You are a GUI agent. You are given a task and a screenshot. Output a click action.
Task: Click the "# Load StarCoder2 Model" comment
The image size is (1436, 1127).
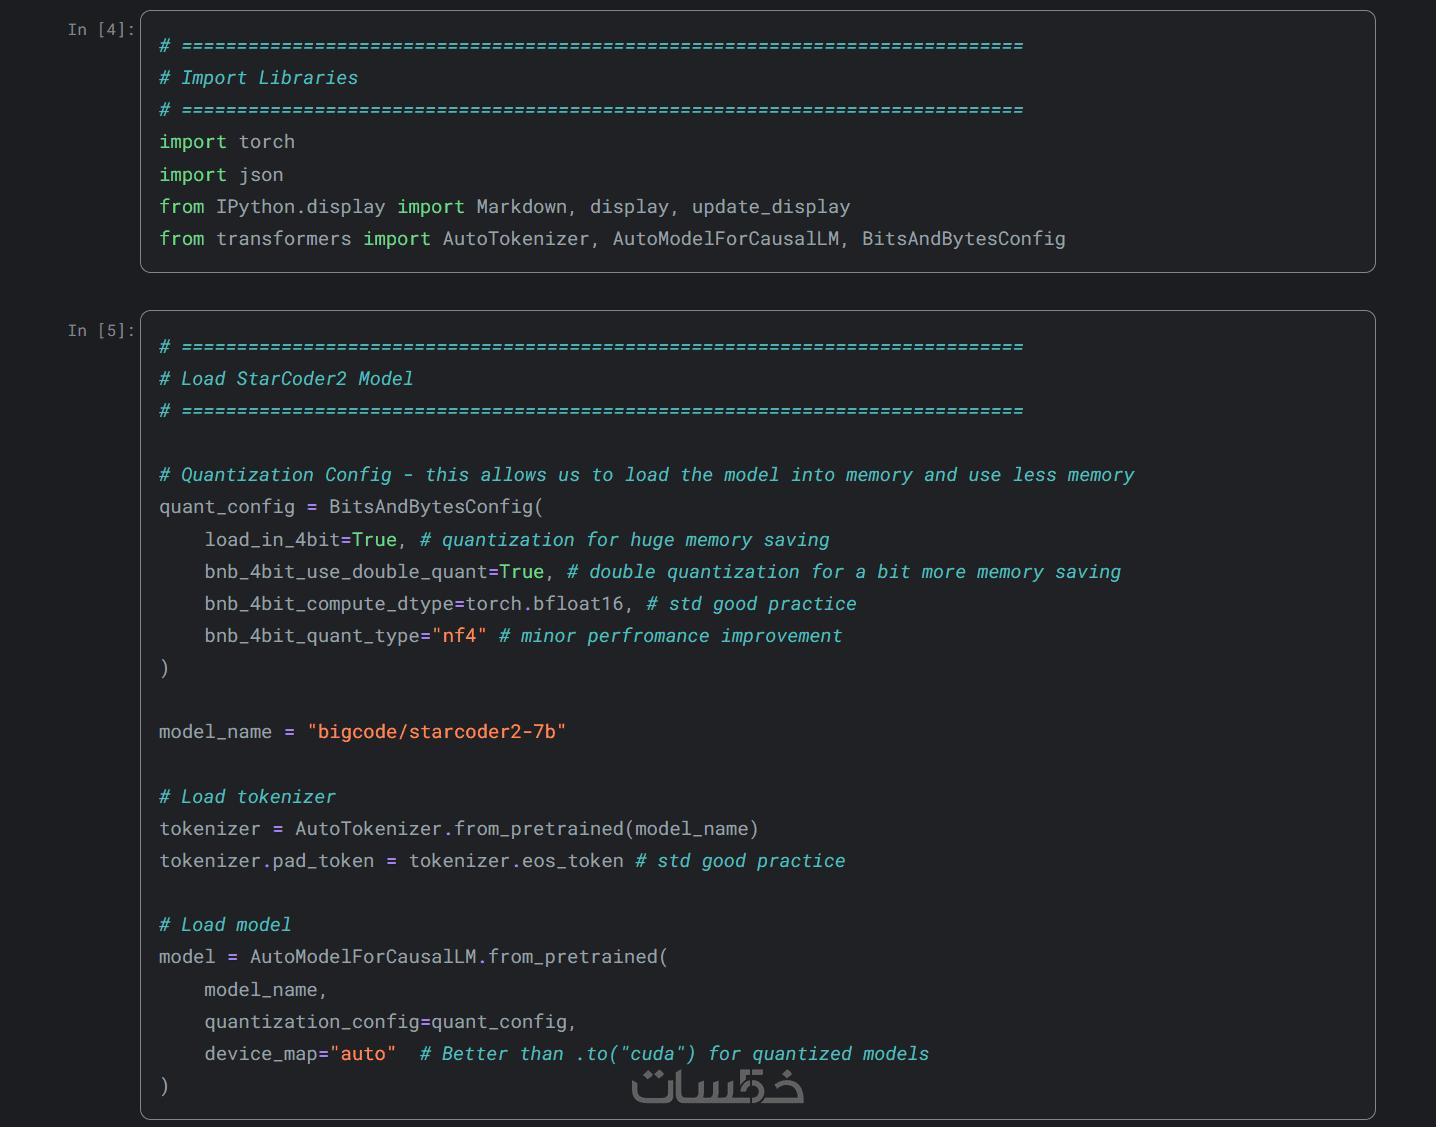tap(286, 379)
